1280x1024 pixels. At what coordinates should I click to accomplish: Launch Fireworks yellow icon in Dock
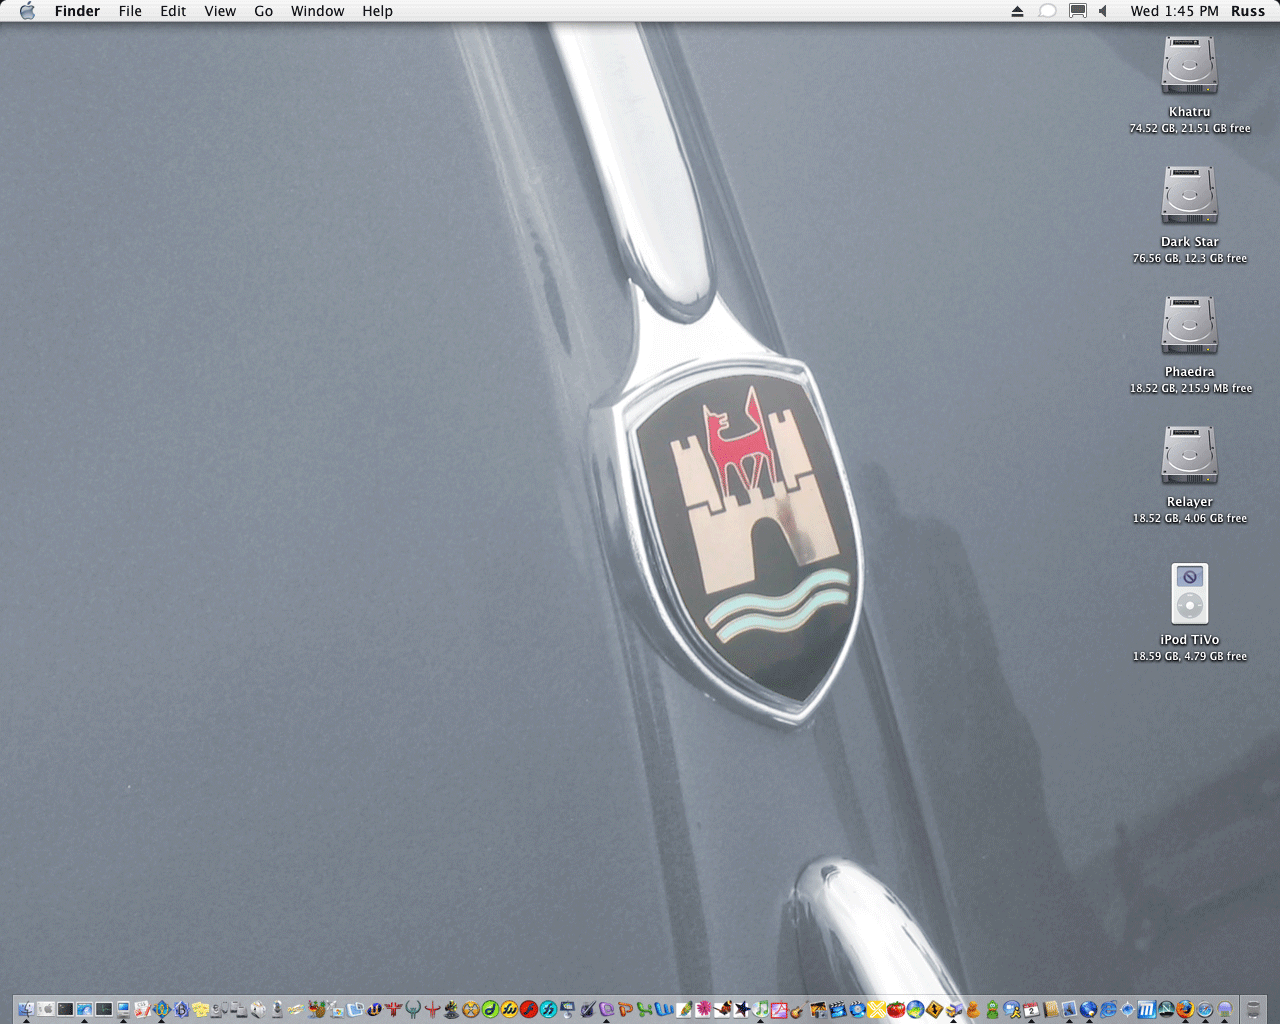tap(509, 1009)
